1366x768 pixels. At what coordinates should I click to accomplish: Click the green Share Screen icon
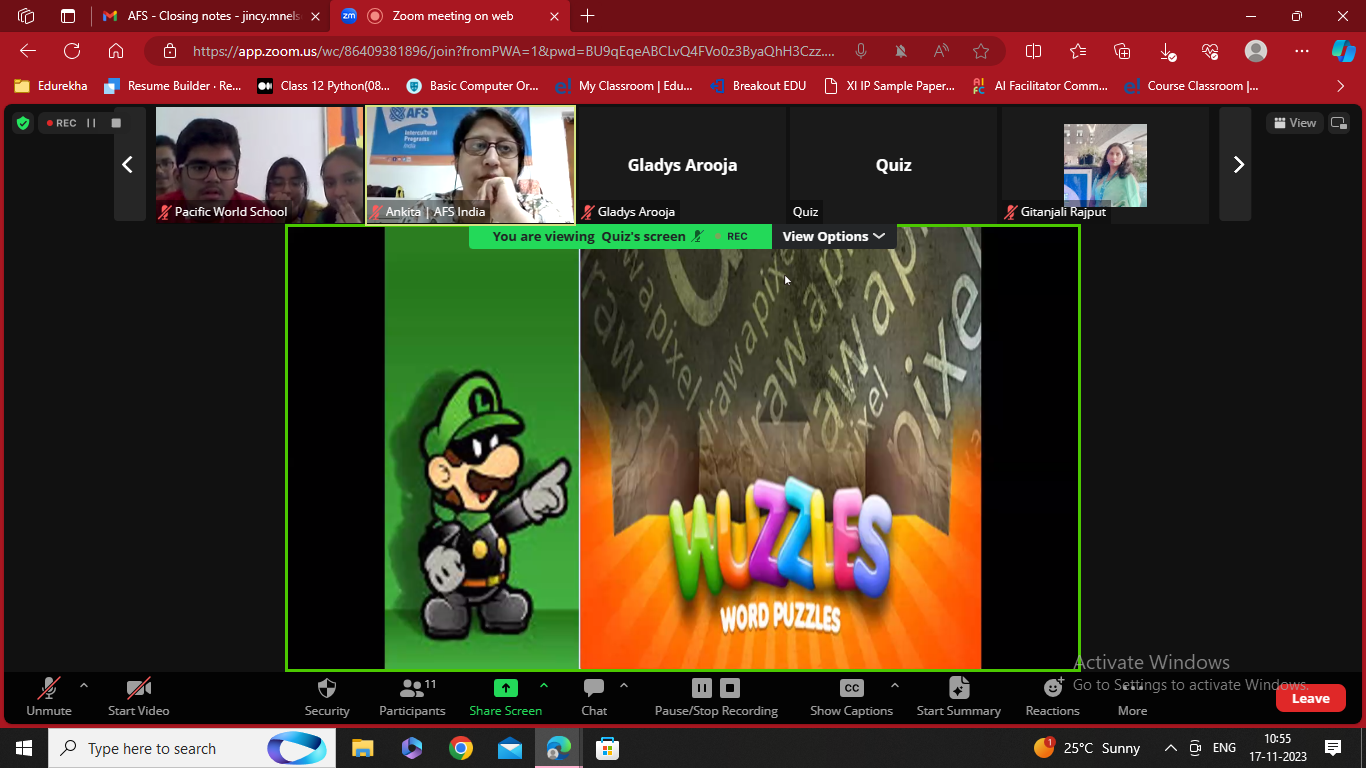click(506, 688)
